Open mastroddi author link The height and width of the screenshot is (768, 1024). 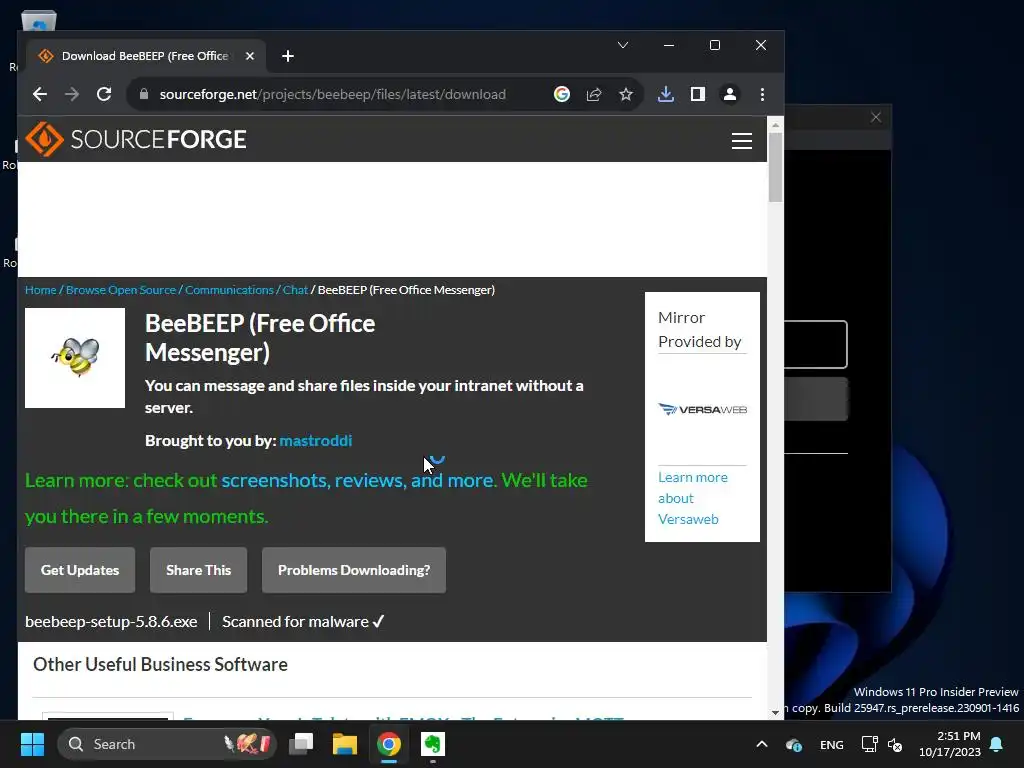click(x=315, y=441)
